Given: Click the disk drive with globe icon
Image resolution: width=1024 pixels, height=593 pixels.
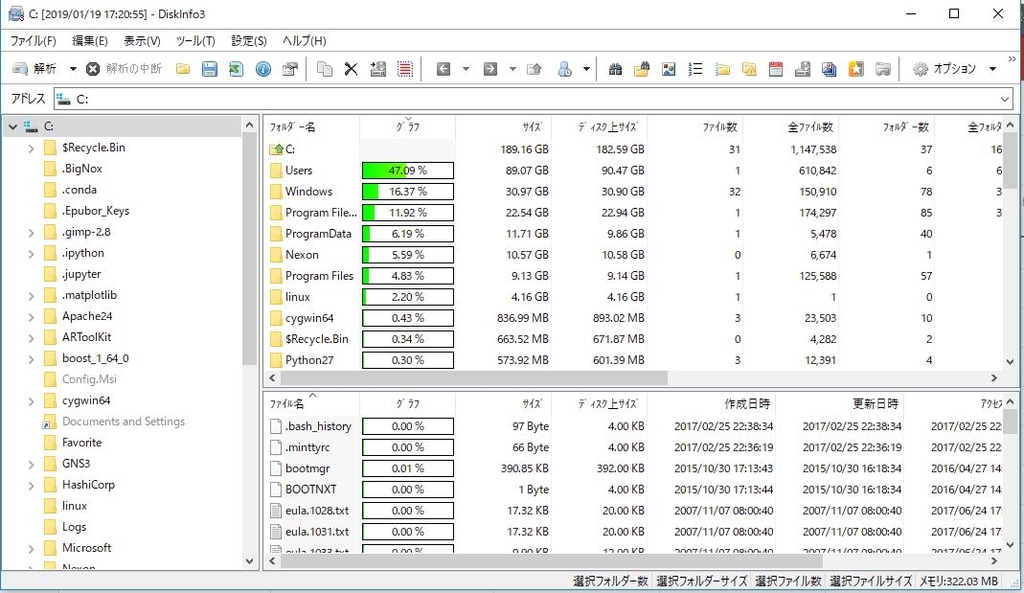Looking at the screenshot, I should point(803,69).
